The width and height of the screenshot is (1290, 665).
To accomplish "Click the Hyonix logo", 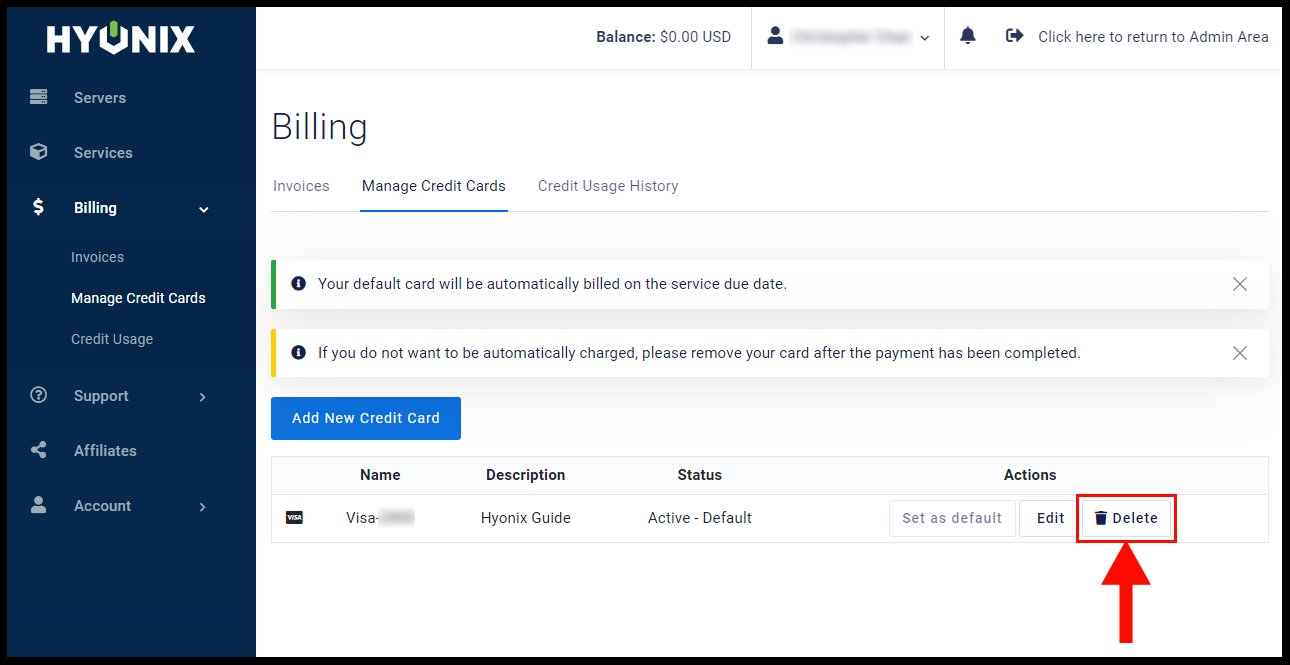I will pyautogui.click(x=120, y=38).
